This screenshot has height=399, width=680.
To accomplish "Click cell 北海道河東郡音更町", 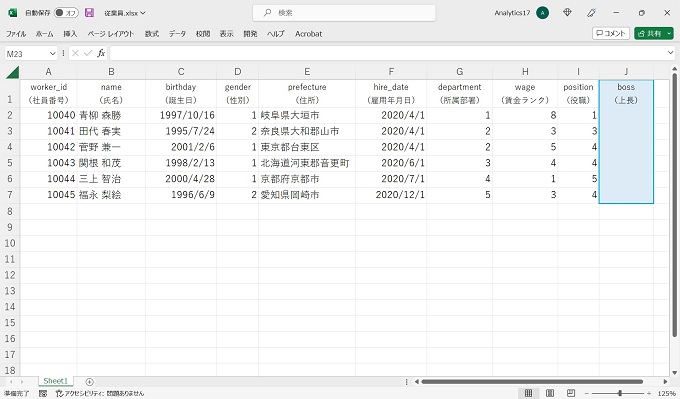I will point(307,163).
